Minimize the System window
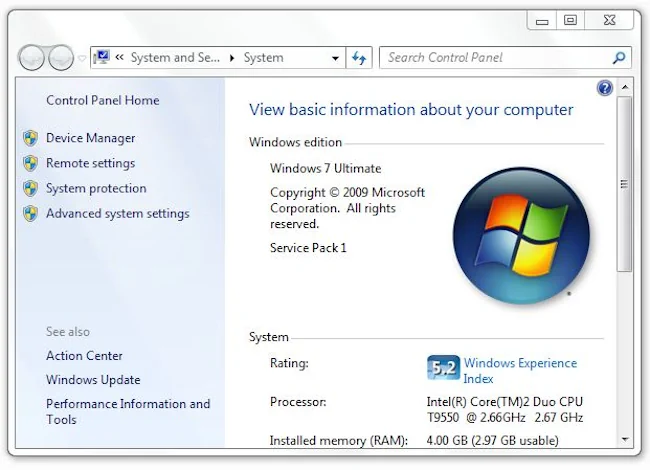This screenshot has width=650, height=470. 542,20
